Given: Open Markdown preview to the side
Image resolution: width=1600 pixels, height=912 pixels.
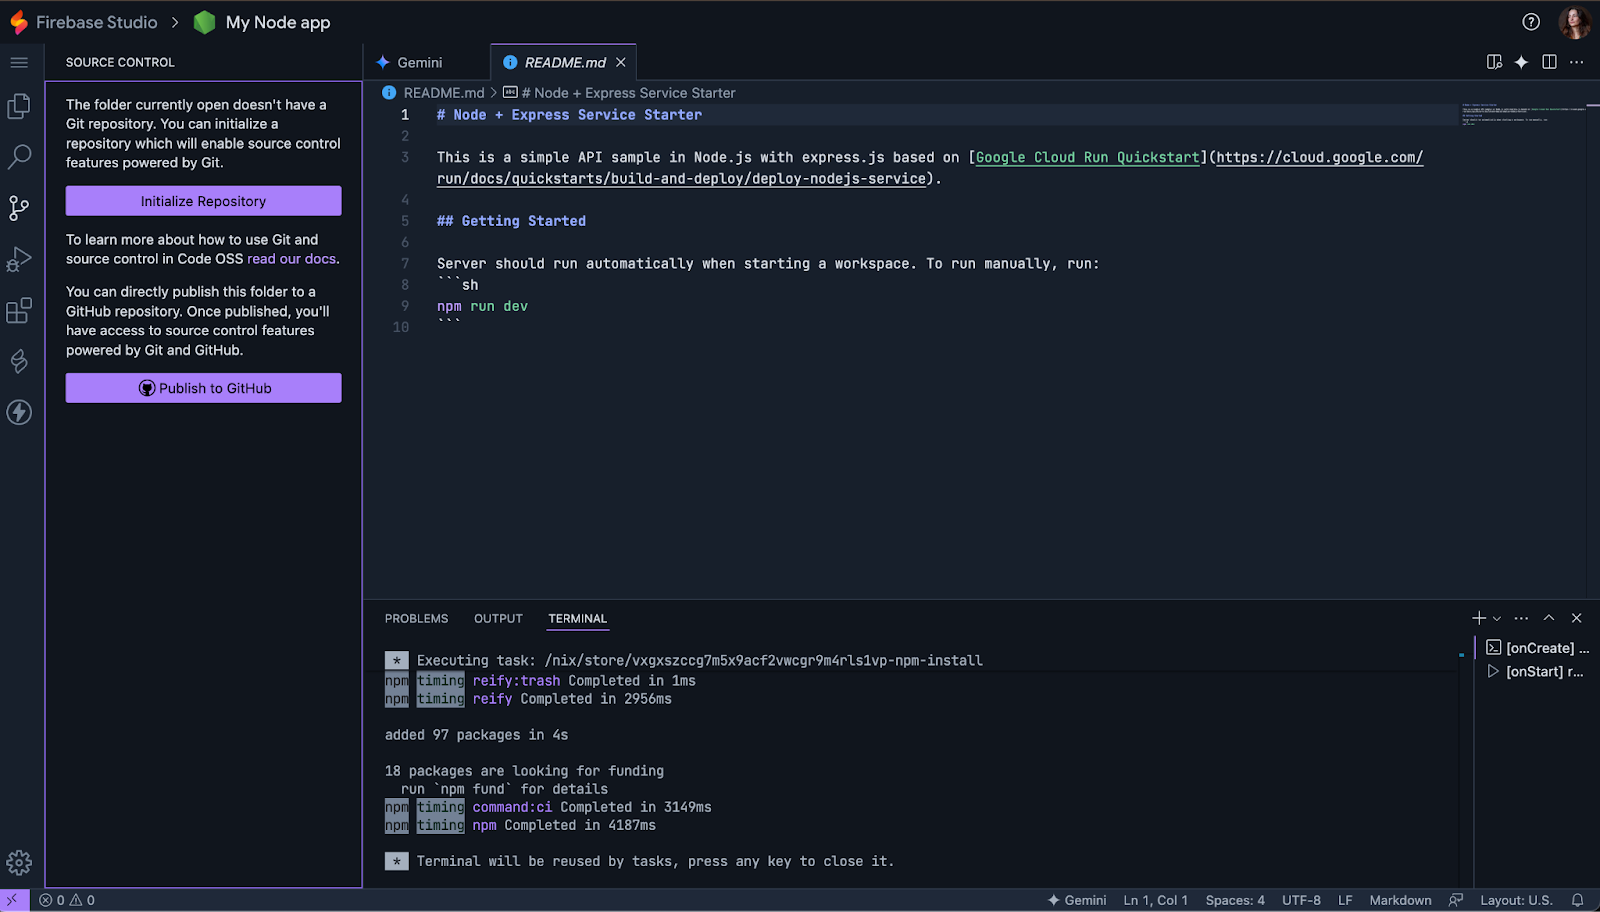Looking at the screenshot, I should click(1494, 62).
